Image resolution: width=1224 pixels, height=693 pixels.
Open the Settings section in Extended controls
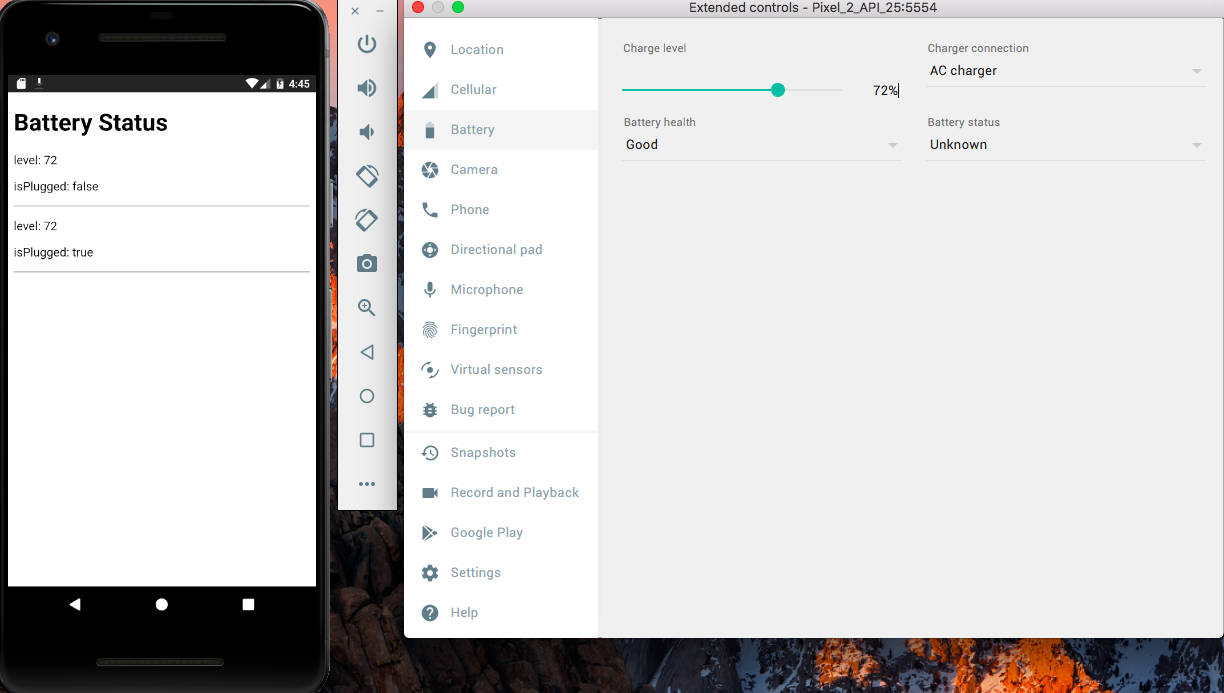[x=501, y=573]
